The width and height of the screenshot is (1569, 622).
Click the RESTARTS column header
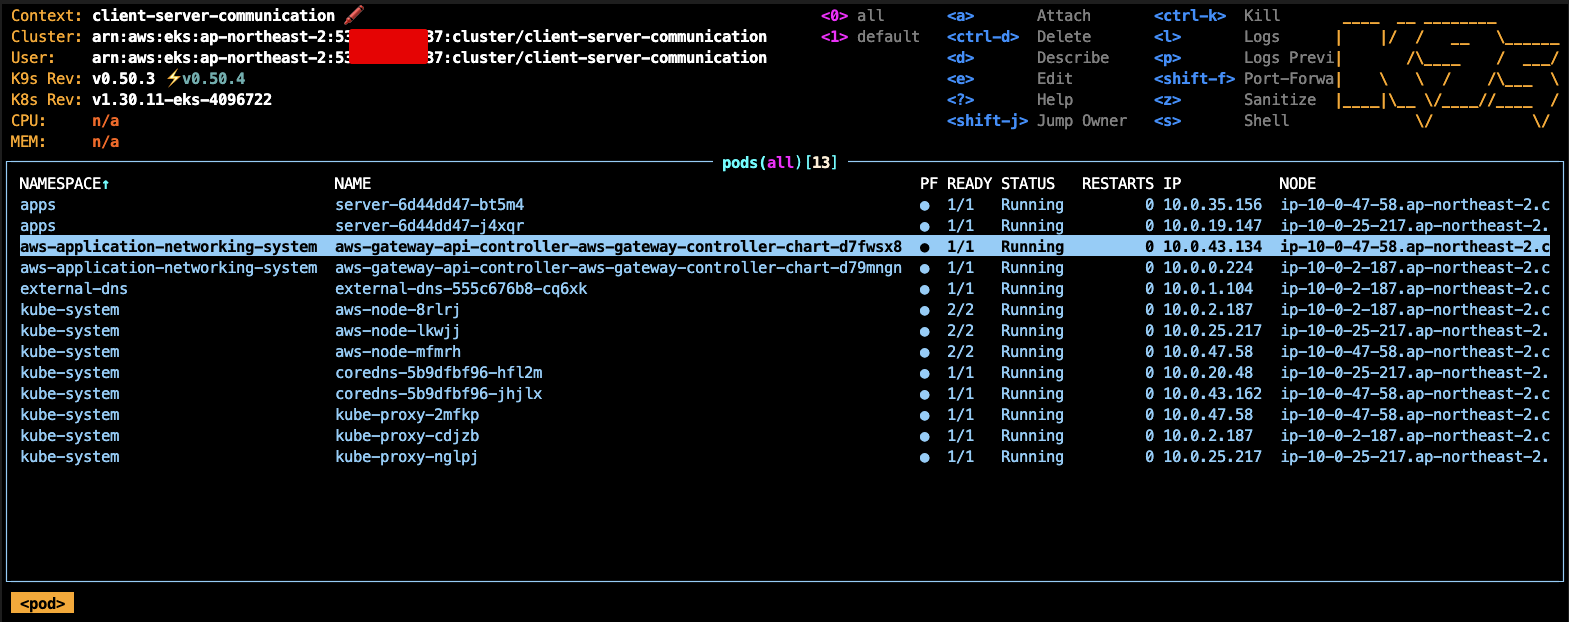point(1118,184)
